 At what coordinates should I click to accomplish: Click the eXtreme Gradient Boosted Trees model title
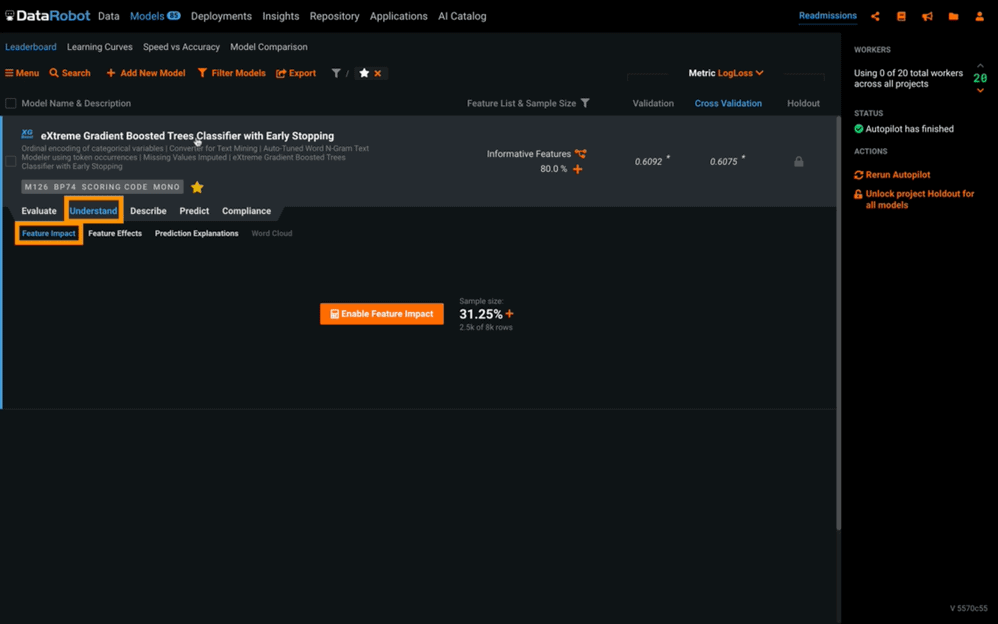tap(187, 136)
